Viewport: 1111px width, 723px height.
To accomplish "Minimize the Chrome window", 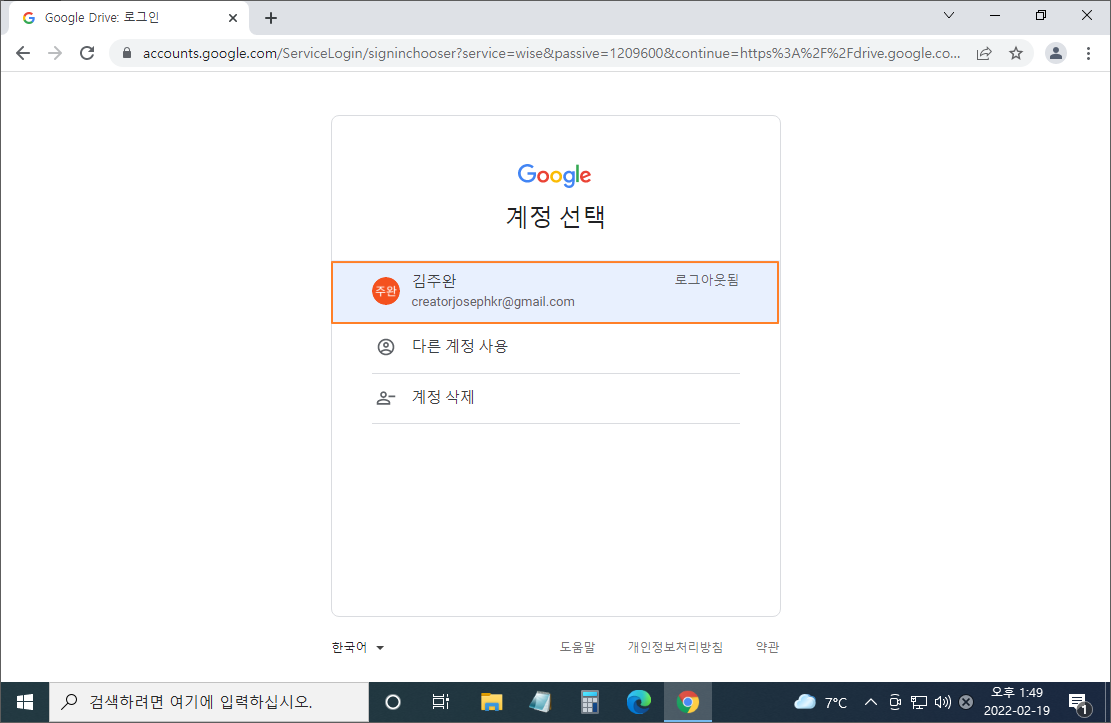I will (x=995, y=15).
